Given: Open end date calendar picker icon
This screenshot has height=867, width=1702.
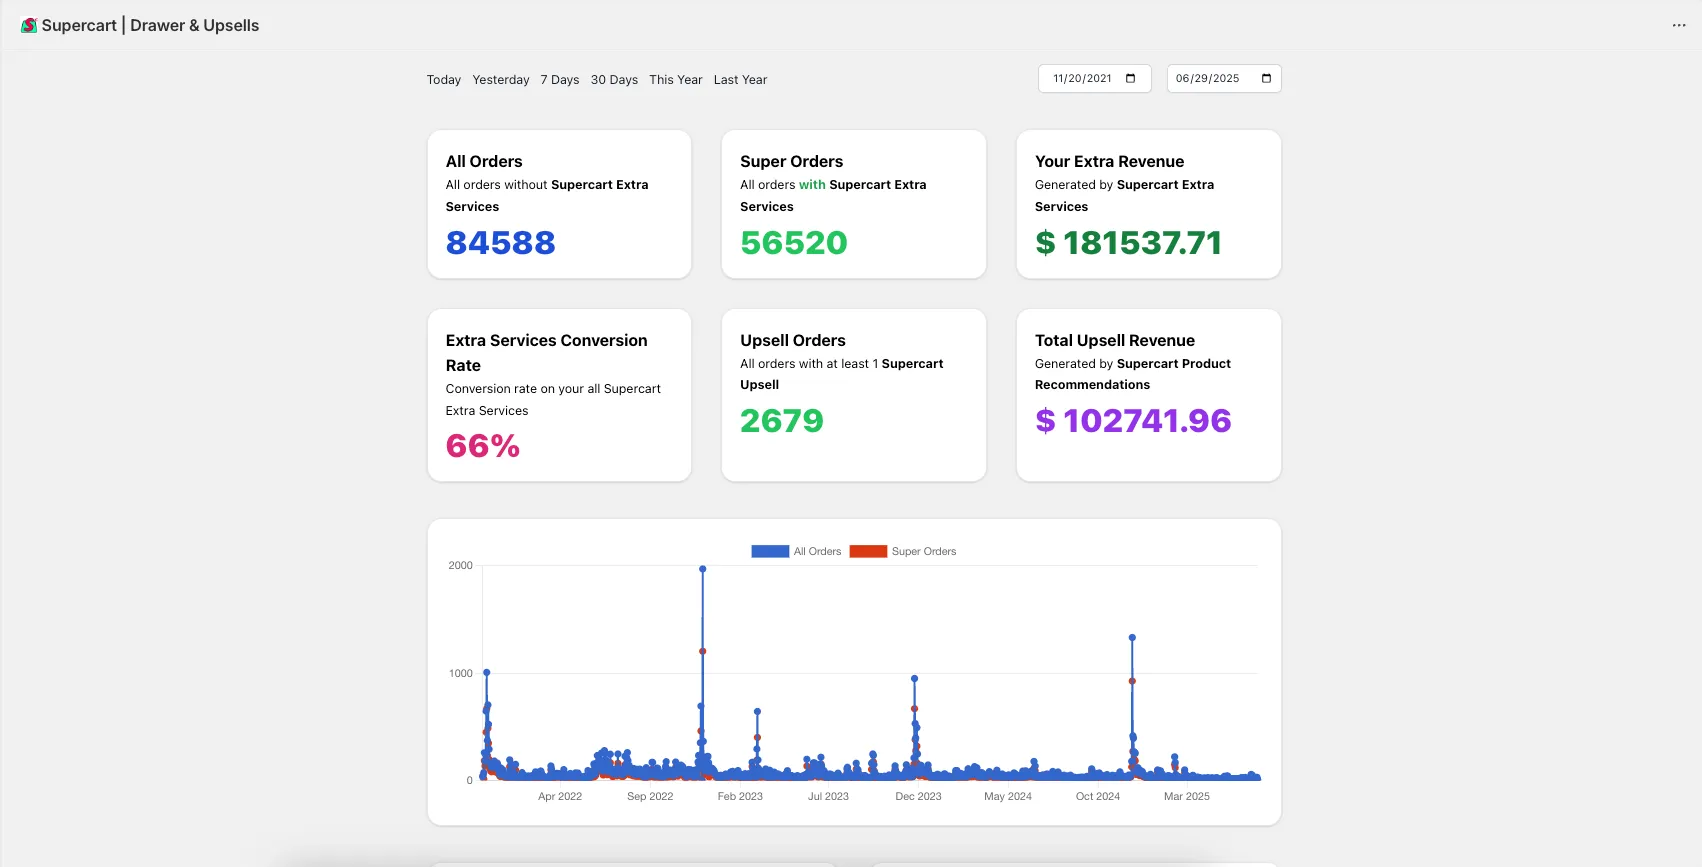Looking at the screenshot, I should tap(1266, 78).
